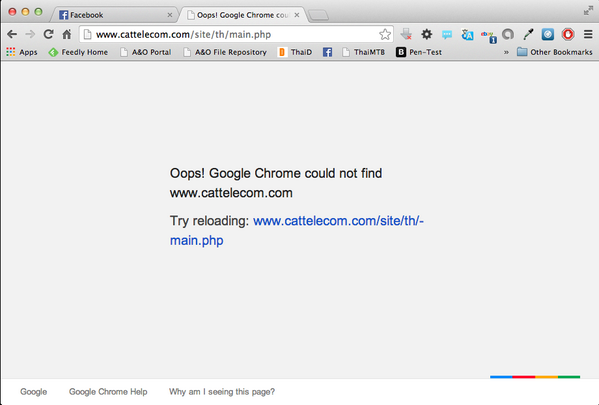Open the Chrome hamburger menu
Image resolution: width=599 pixels, height=405 pixels.
(588, 34)
